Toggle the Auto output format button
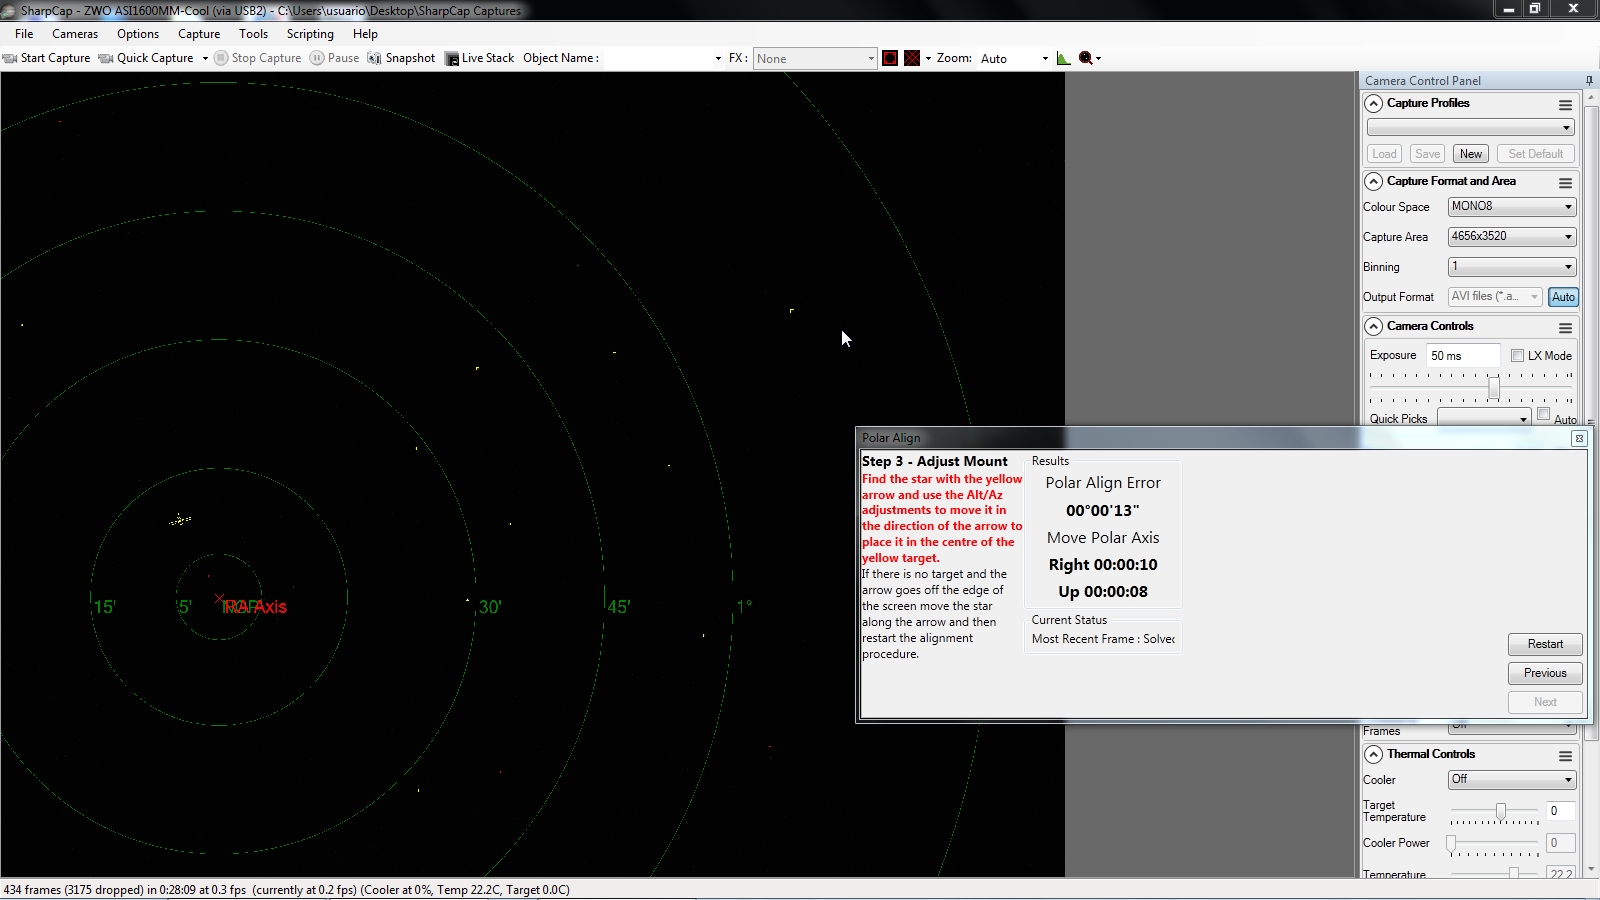This screenshot has height=900, width=1600. [x=1563, y=297]
